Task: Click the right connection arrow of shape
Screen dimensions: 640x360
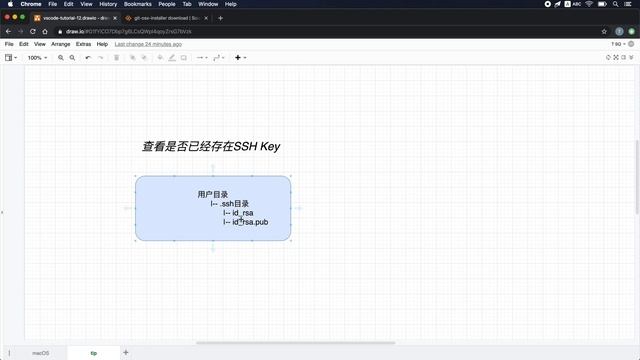Action: point(298,208)
